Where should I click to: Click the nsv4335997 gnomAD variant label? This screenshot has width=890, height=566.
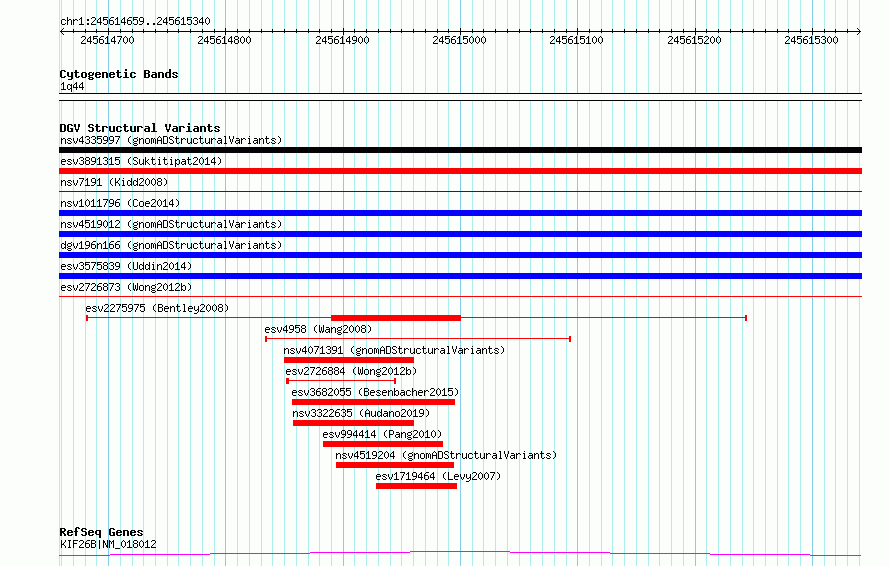click(171, 140)
